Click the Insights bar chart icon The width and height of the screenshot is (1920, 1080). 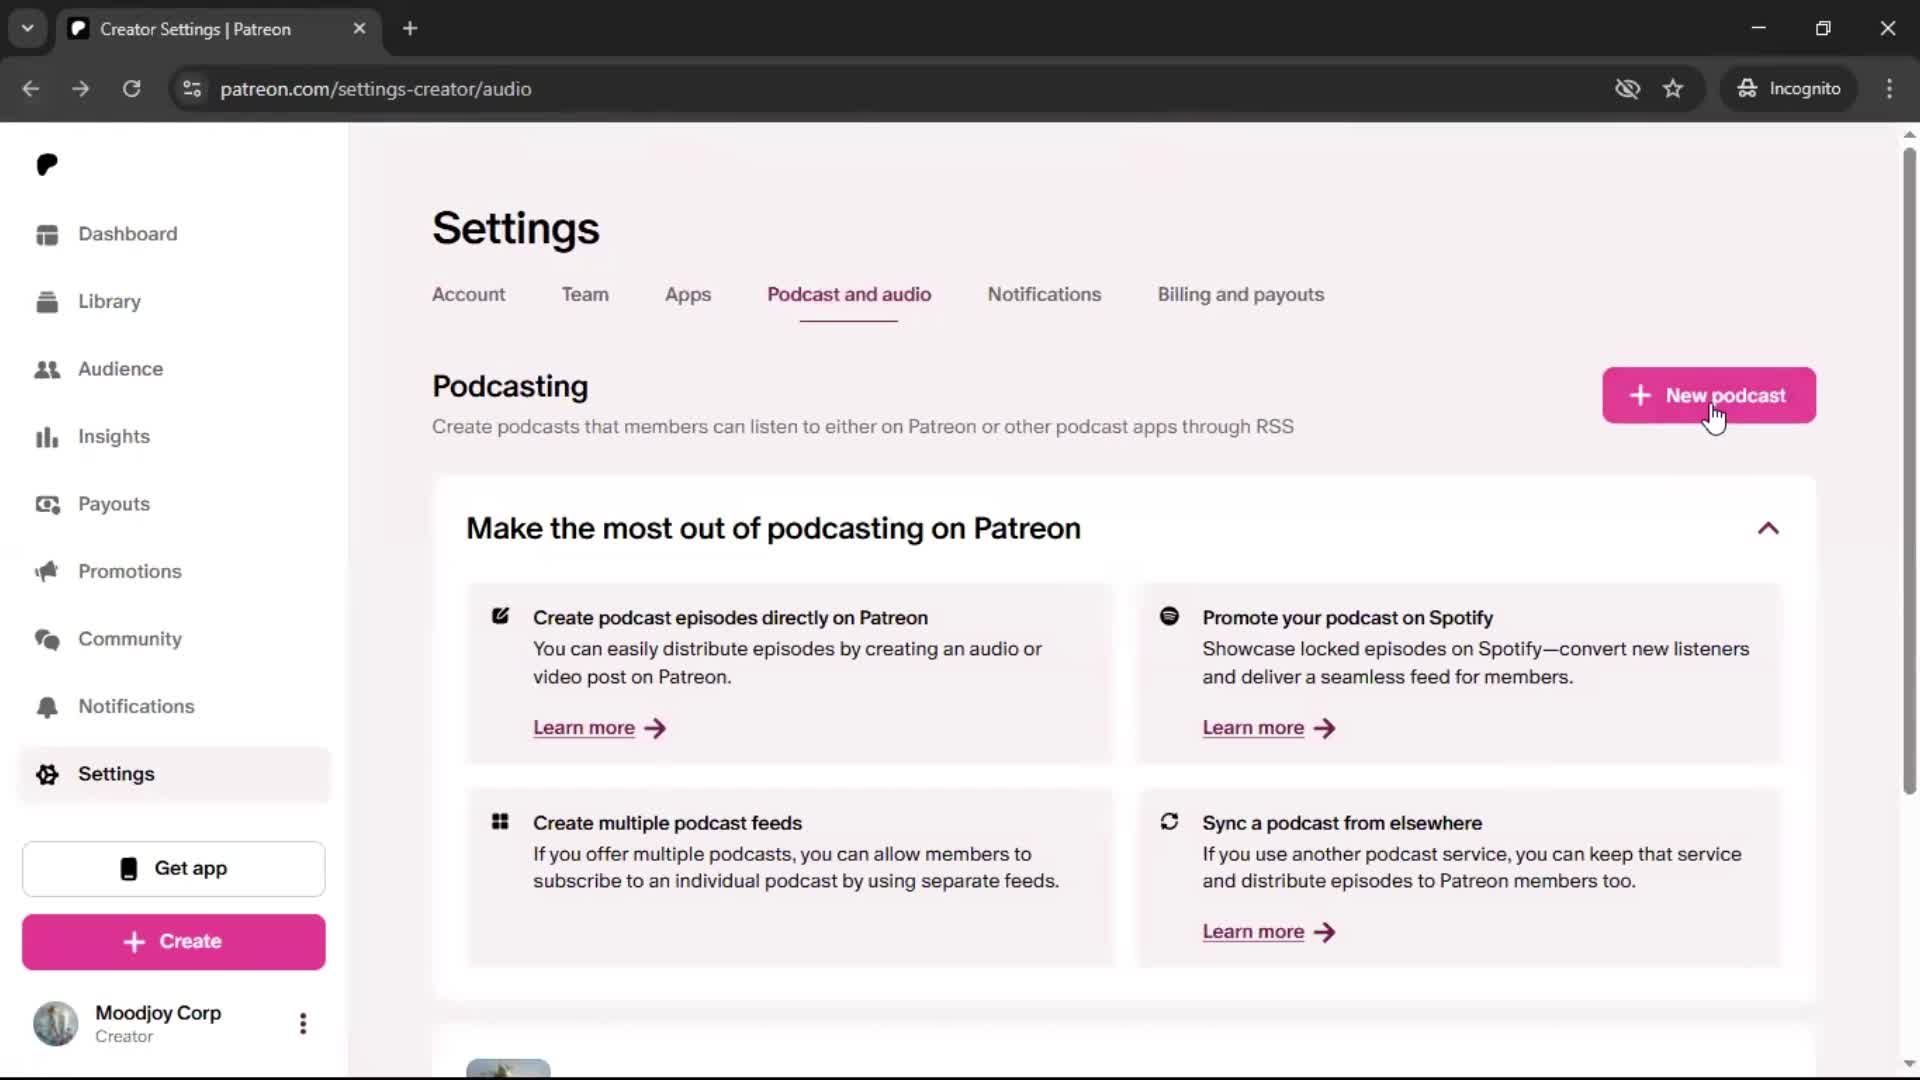[47, 437]
